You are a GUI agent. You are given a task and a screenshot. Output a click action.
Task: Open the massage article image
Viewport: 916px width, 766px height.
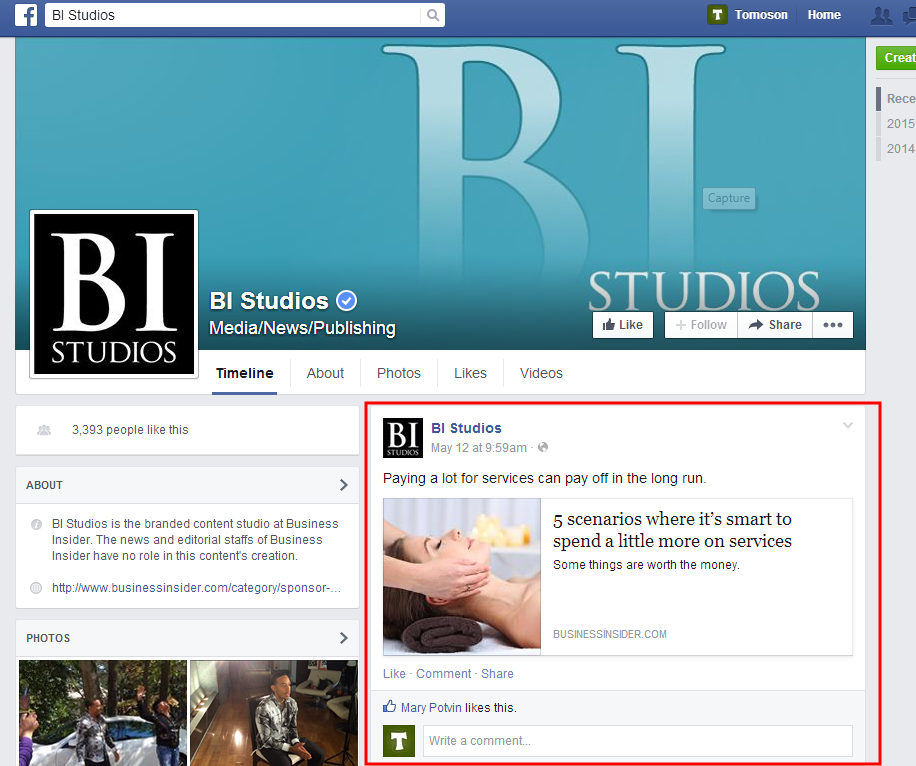pos(462,577)
